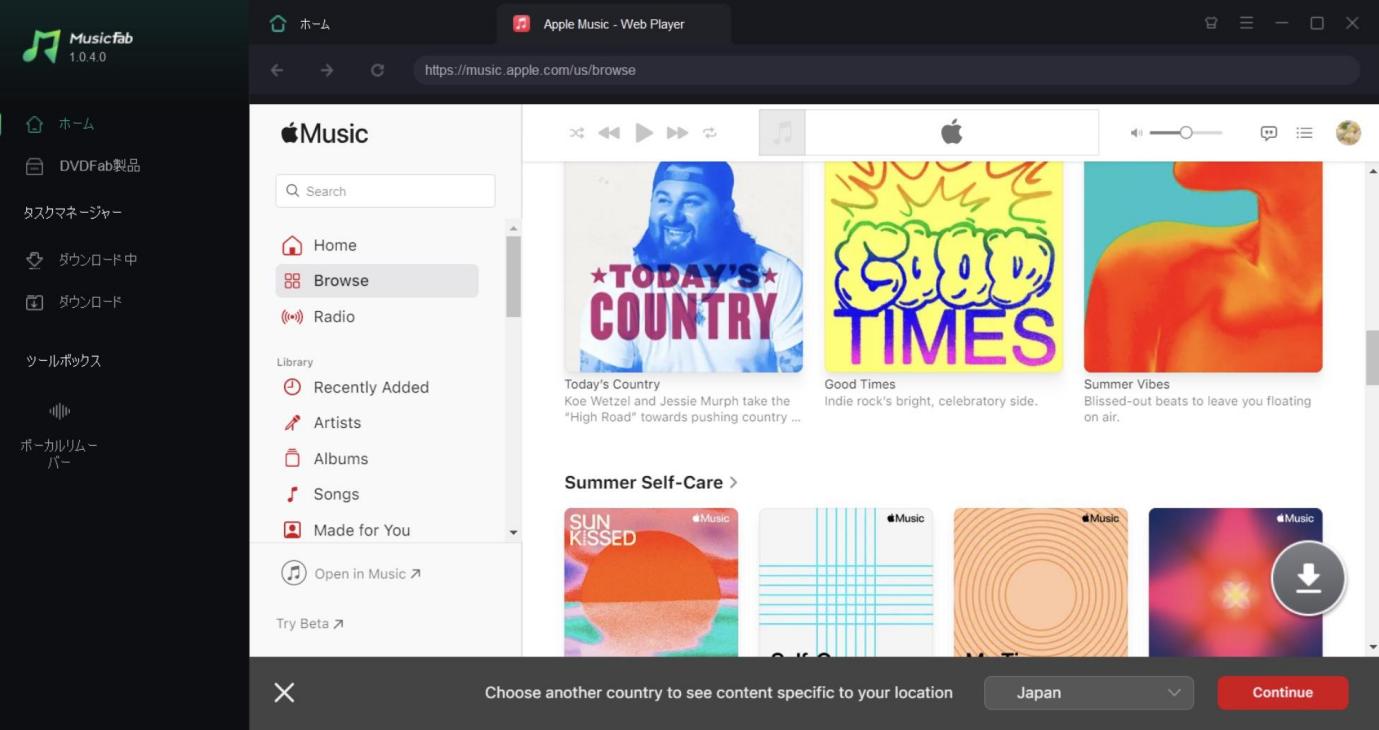Open the orange concentric circles playlist cover

point(1041,582)
